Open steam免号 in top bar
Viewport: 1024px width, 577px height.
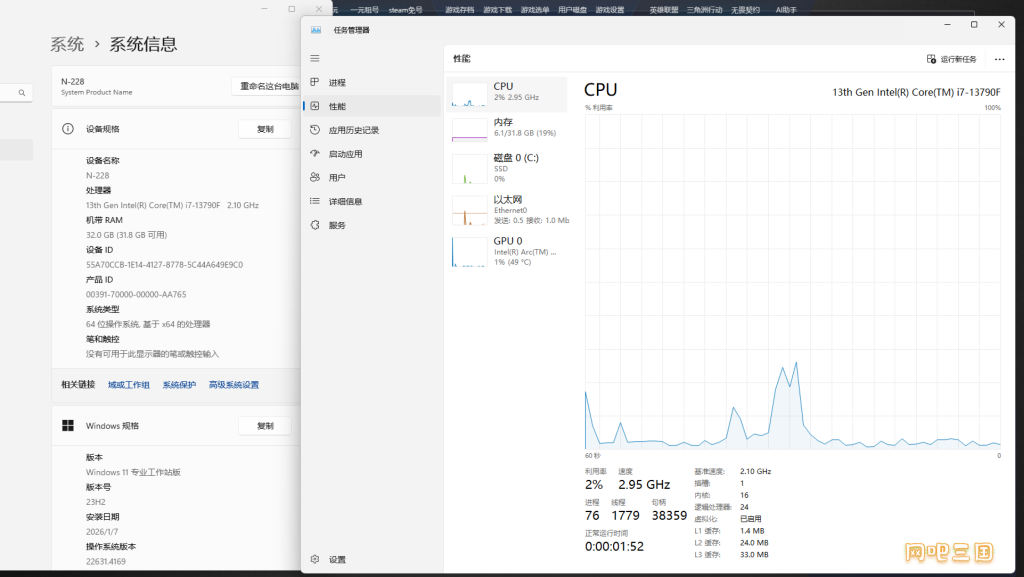(x=406, y=10)
